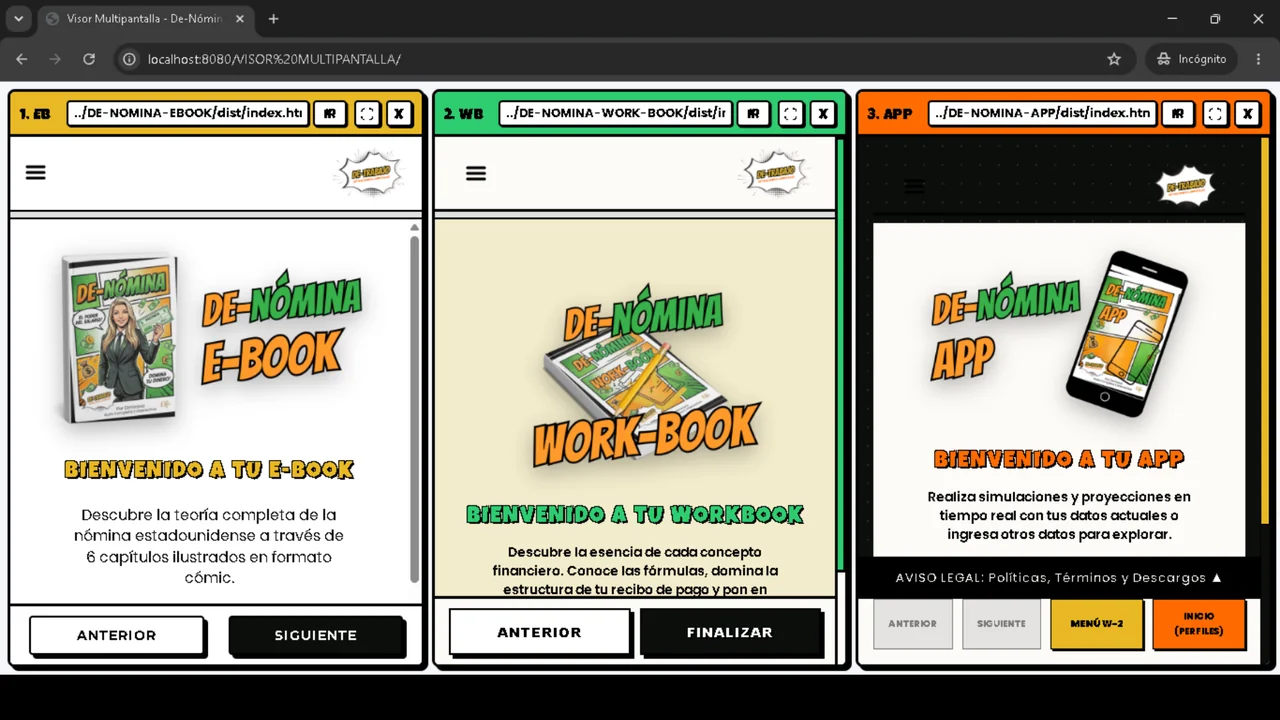This screenshot has height=720, width=1280.
Task: Click the BIENVENIDO A TU WORKBOOK heading
Action: coord(635,514)
